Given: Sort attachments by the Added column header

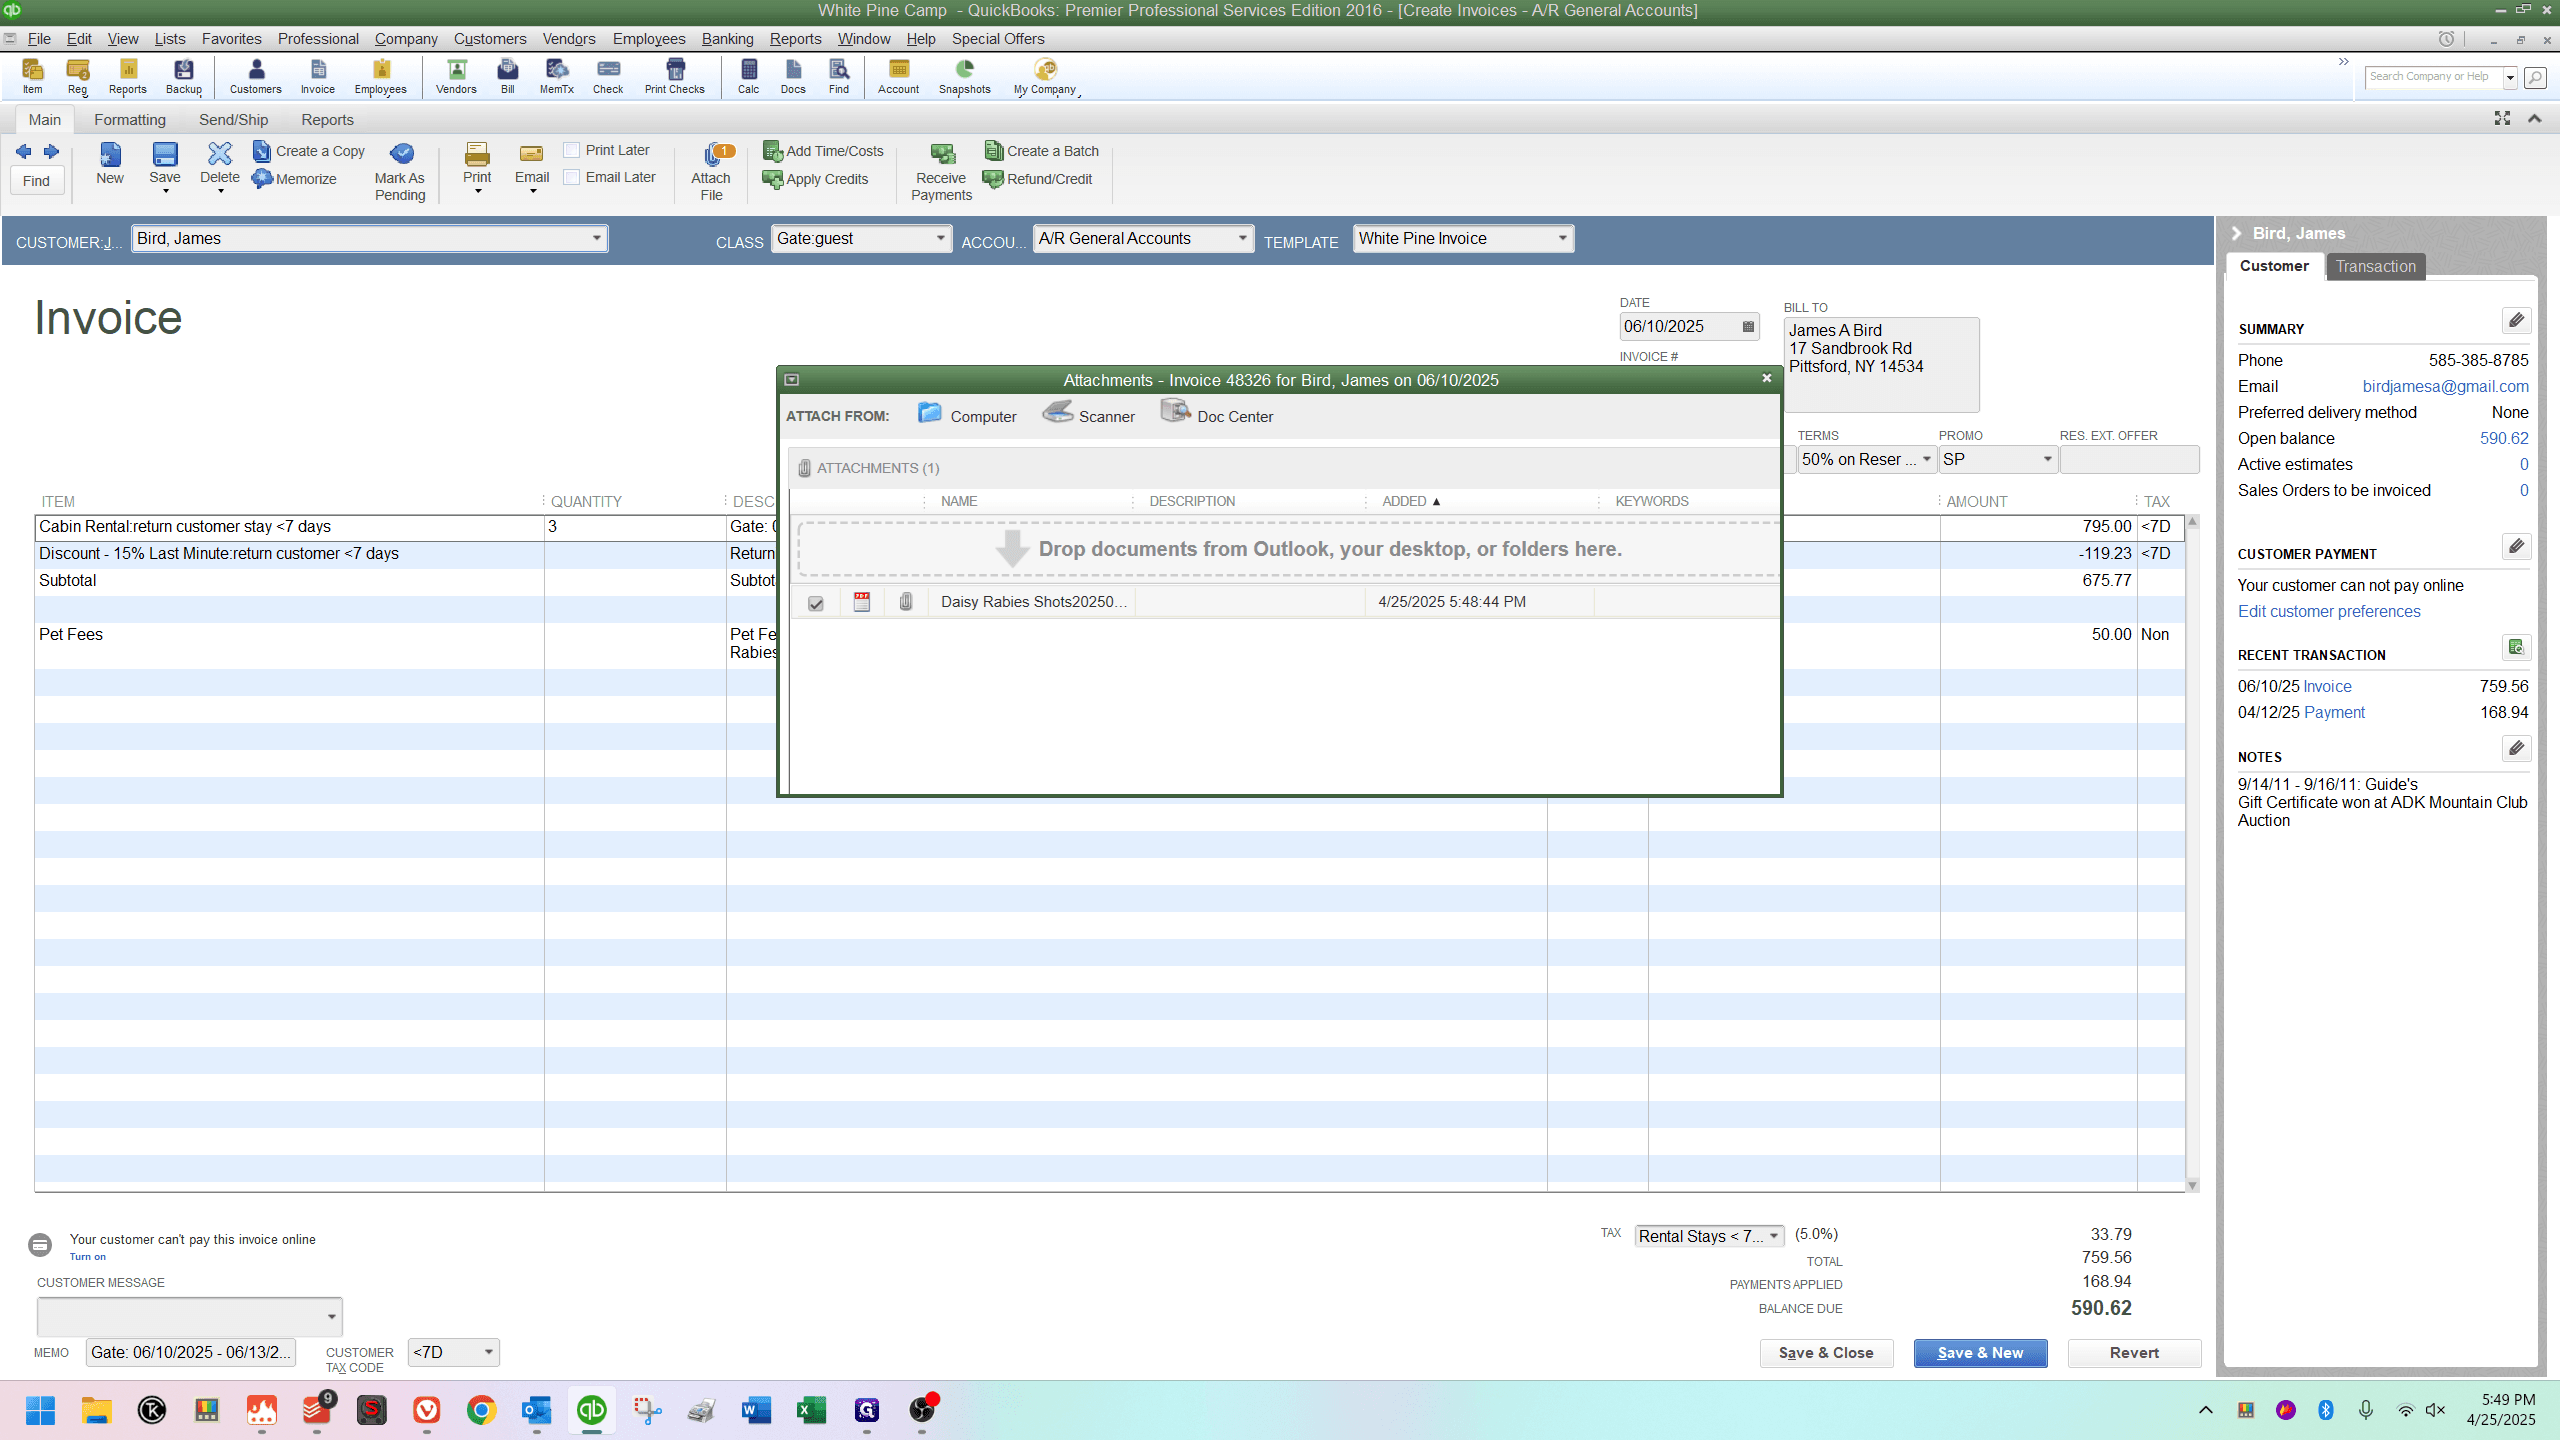Looking at the screenshot, I should 1411,502.
